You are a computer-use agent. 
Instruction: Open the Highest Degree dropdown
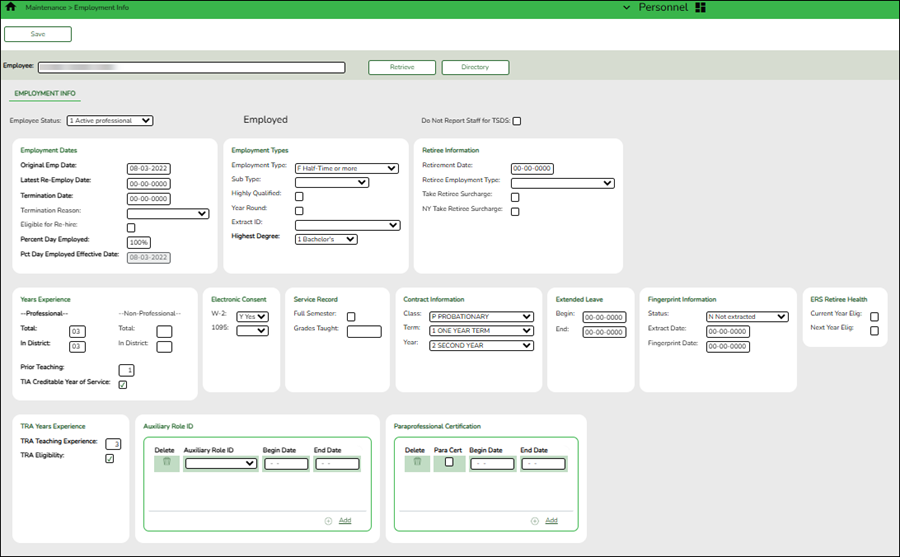[x=326, y=239]
